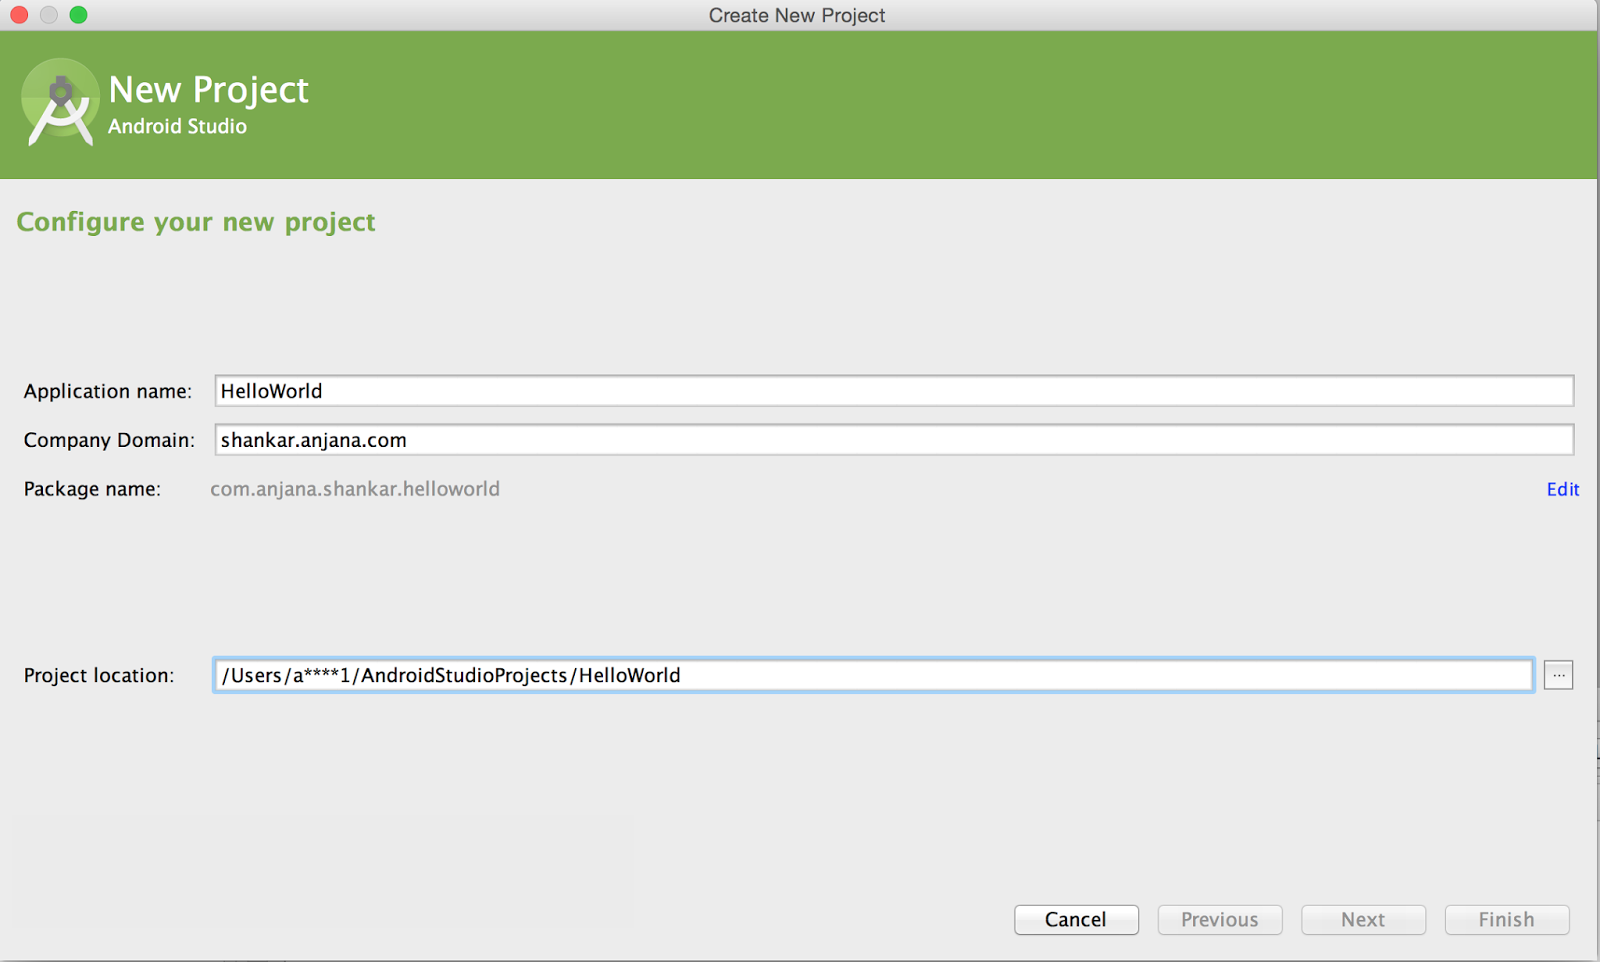The image size is (1600, 962).
Task: Click the 'Company Domain:' label
Action: (x=109, y=440)
